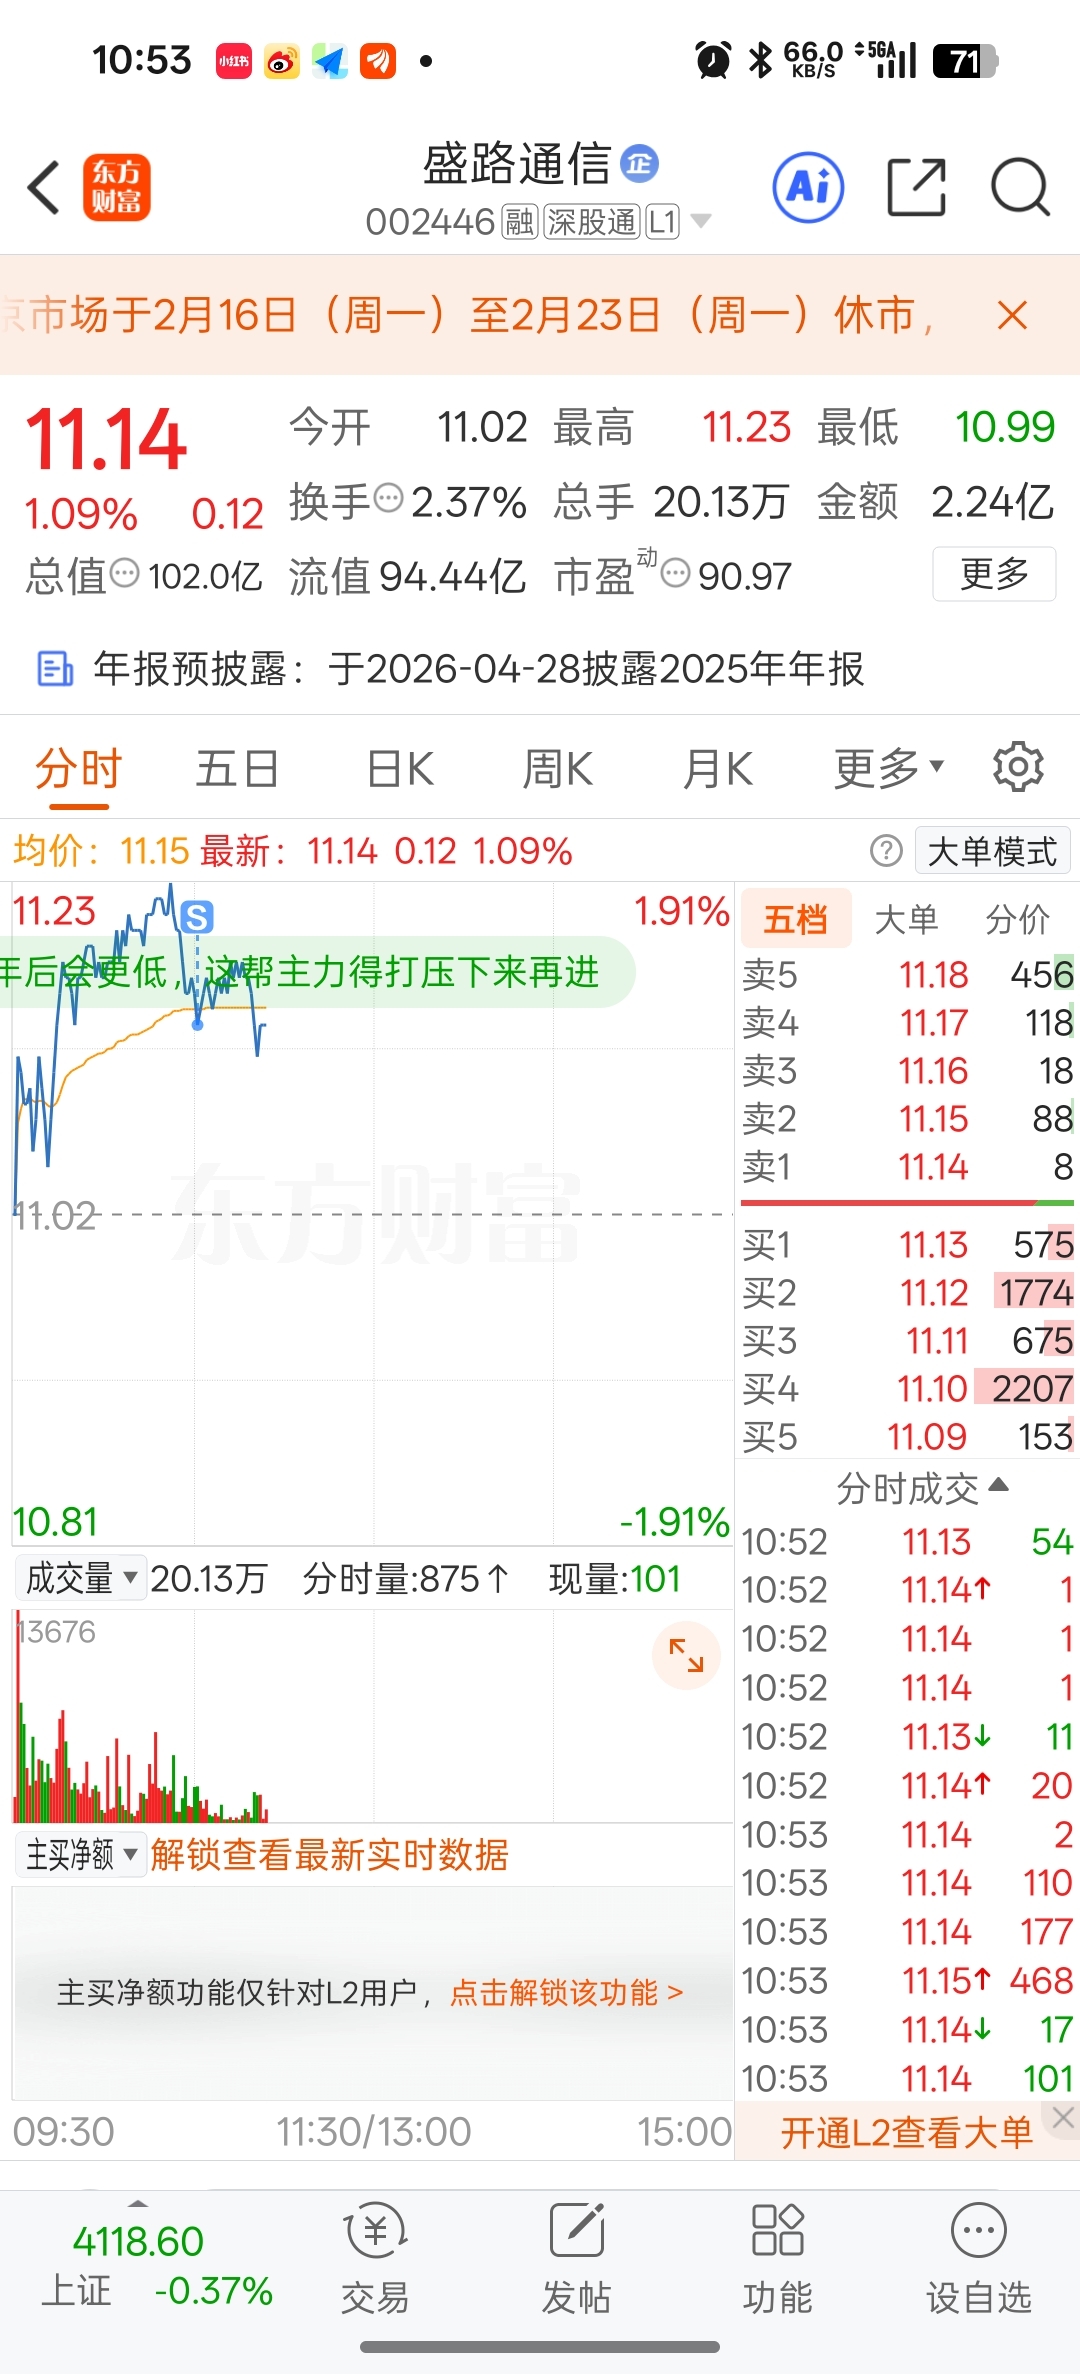The image size is (1080, 2374).
Task: Tap the help question mark icon
Action: [x=886, y=851]
